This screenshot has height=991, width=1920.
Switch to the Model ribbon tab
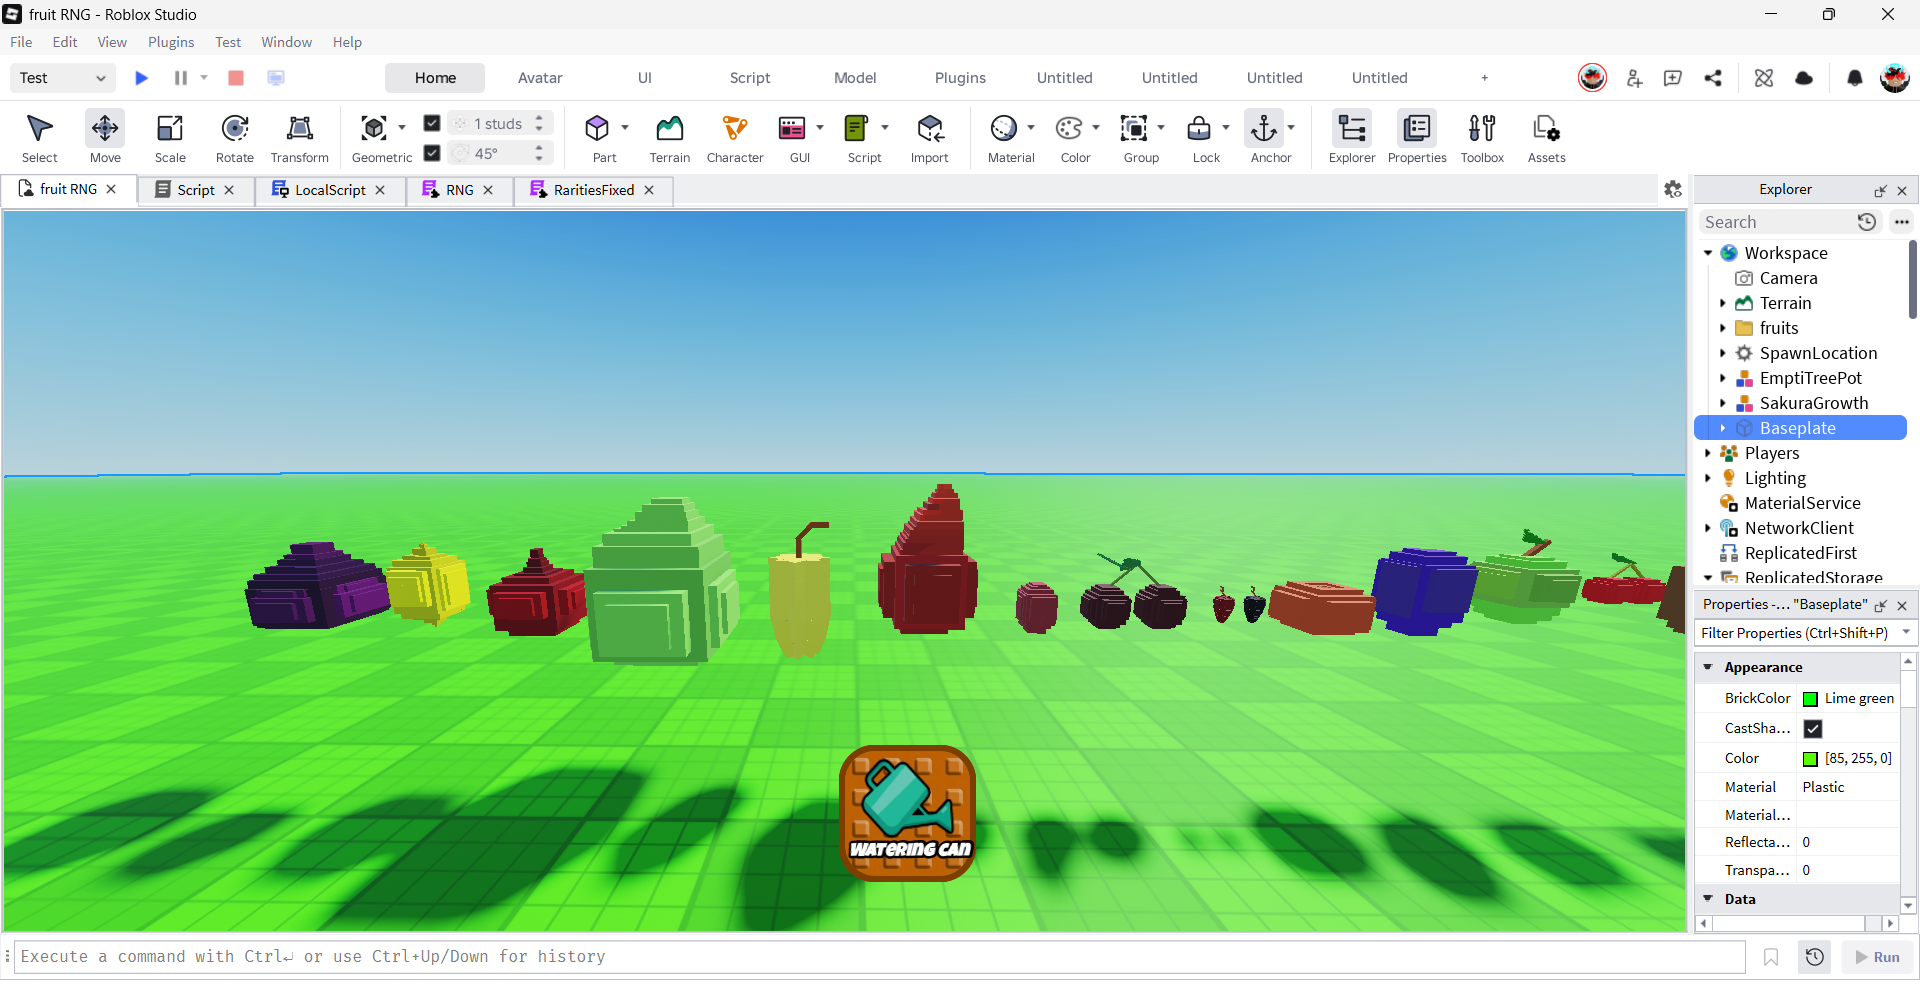(x=855, y=78)
